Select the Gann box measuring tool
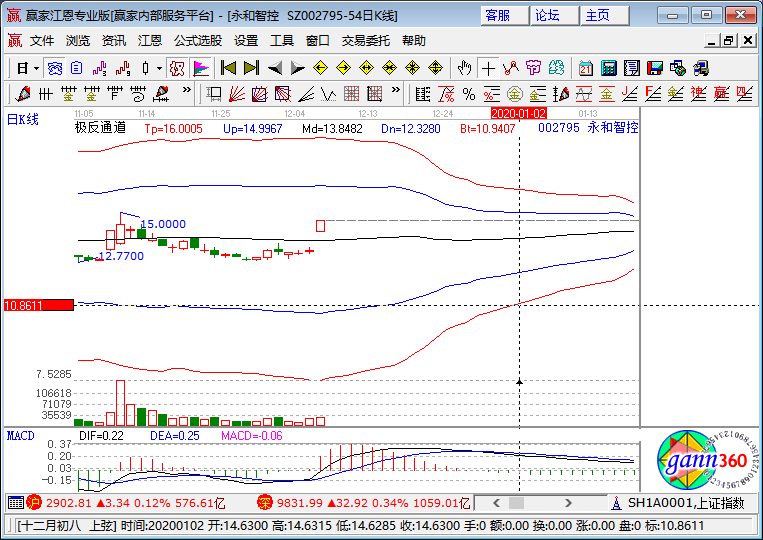763x540 pixels. [x=214, y=93]
